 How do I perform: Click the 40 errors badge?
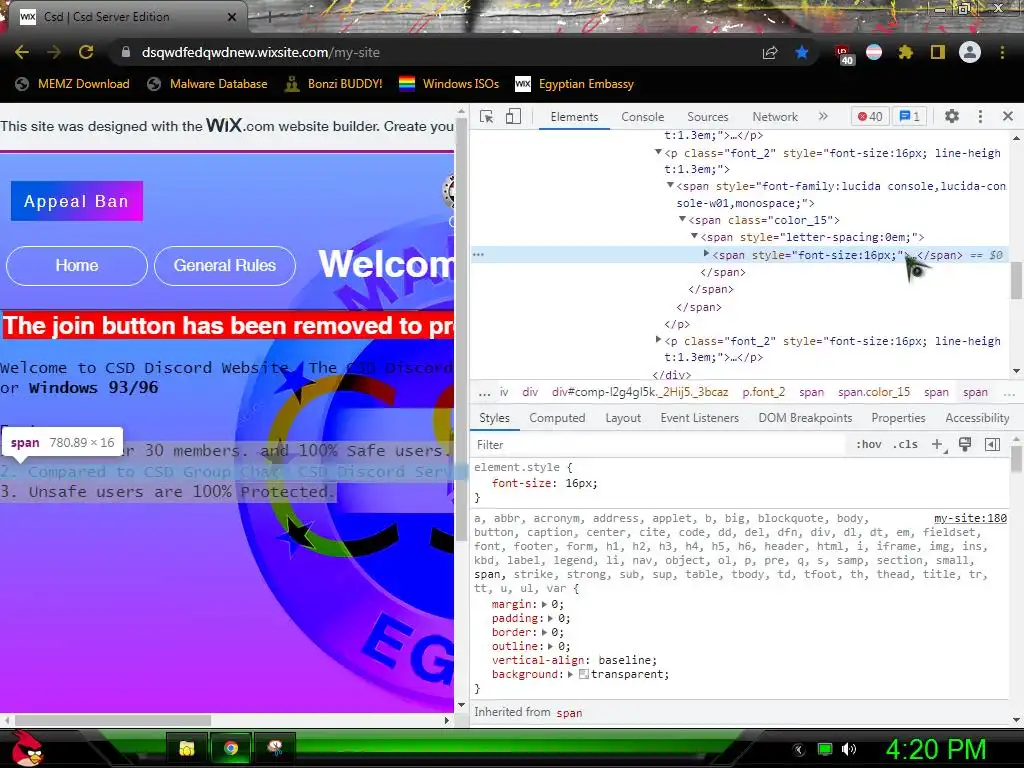point(870,117)
